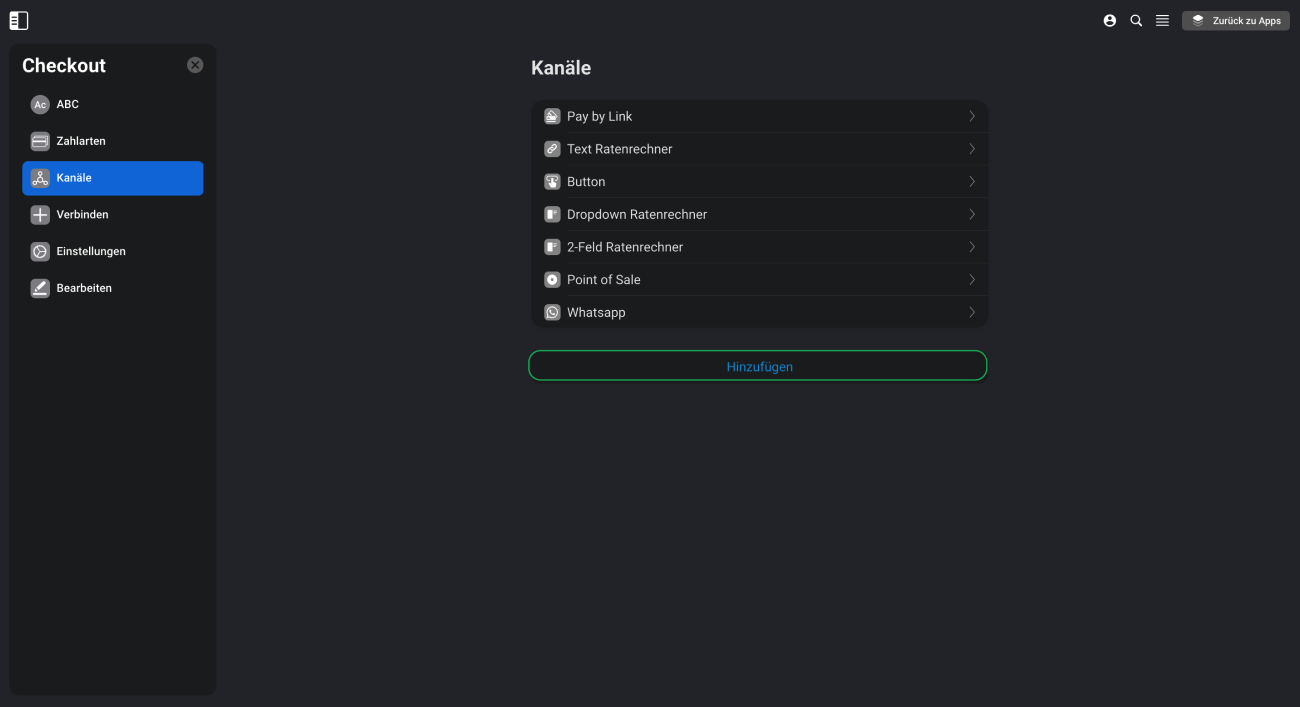Open the Verbinden menu item

[x=113, y=215]
